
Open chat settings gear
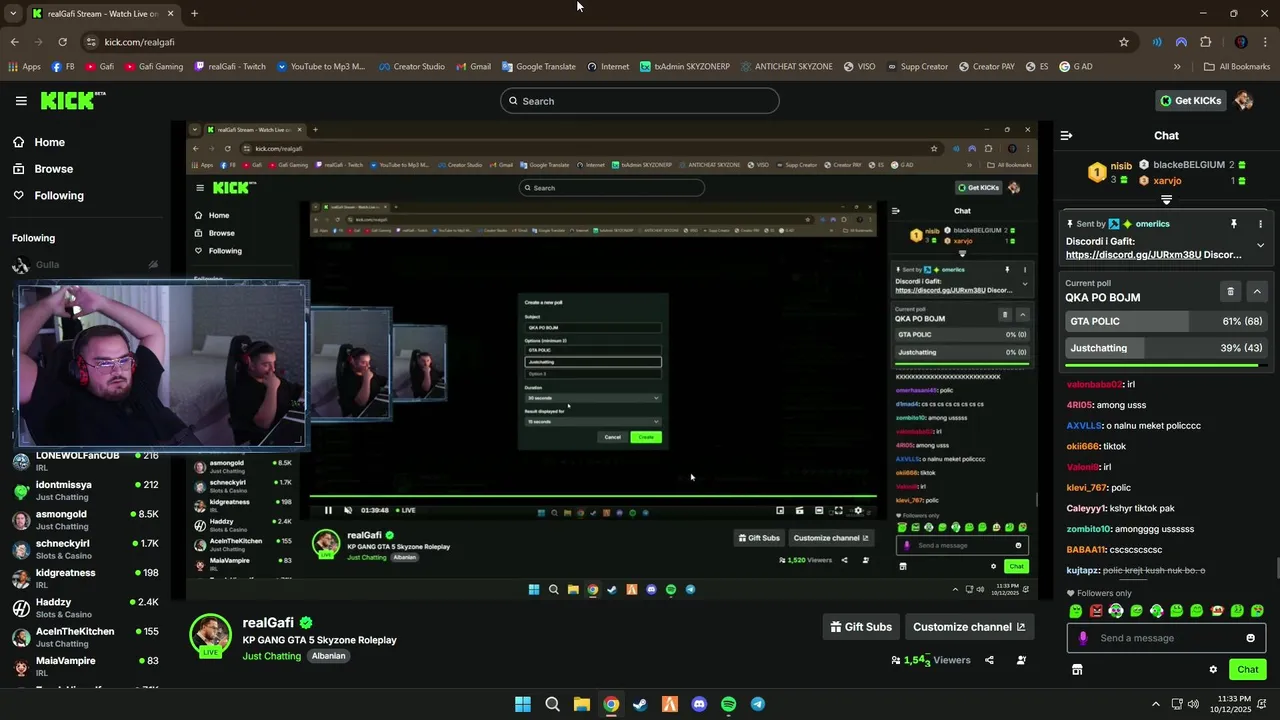(x=1213, y=669)
